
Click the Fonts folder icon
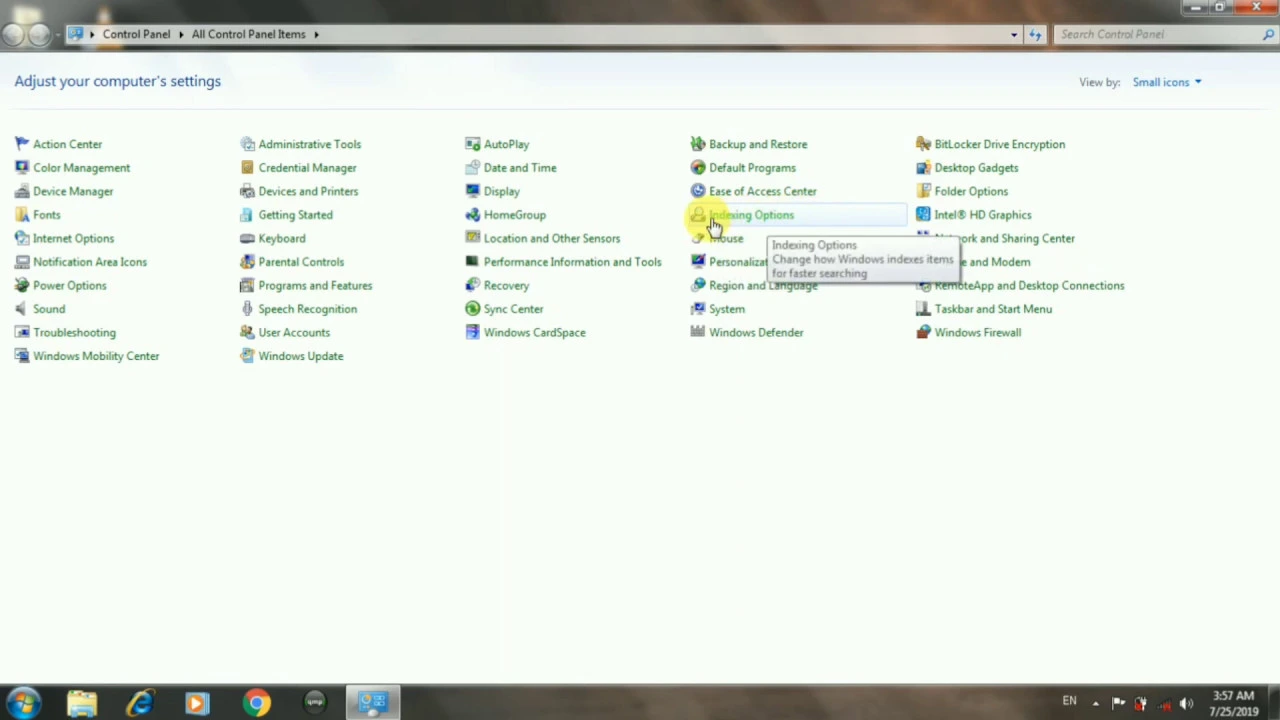pos(22,215)
